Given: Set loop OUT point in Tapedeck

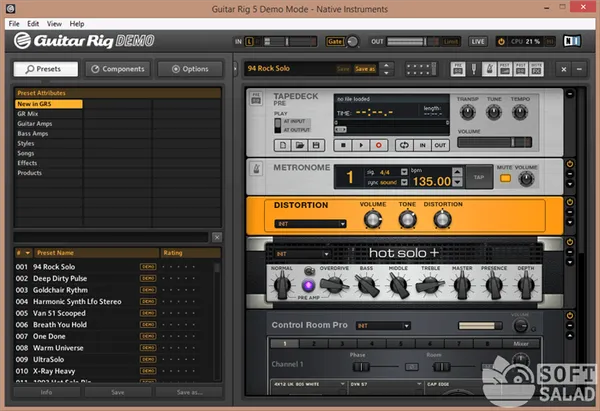Looking at the screenshot, I should pyautogui.click(x=440, y=145).
